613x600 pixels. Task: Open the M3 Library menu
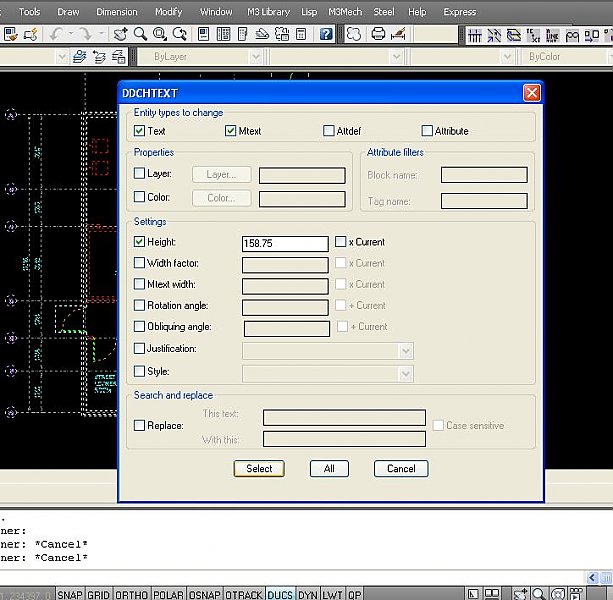(267, 12)
